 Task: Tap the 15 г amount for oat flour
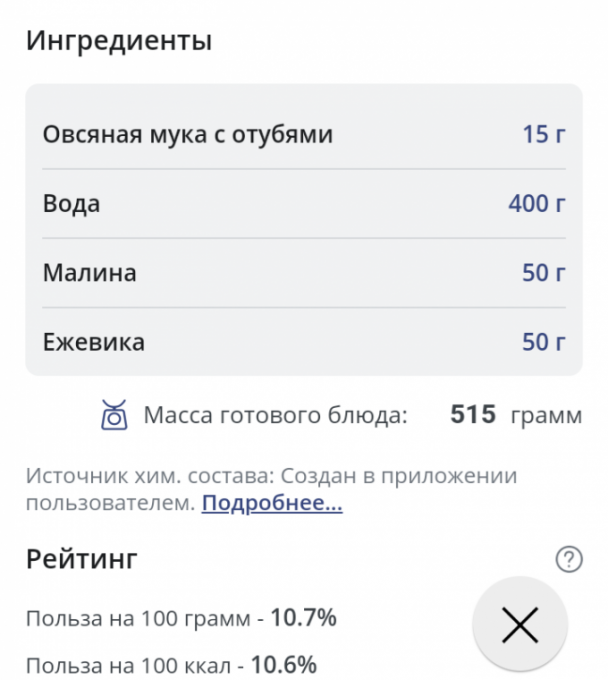tap(544, 134)
